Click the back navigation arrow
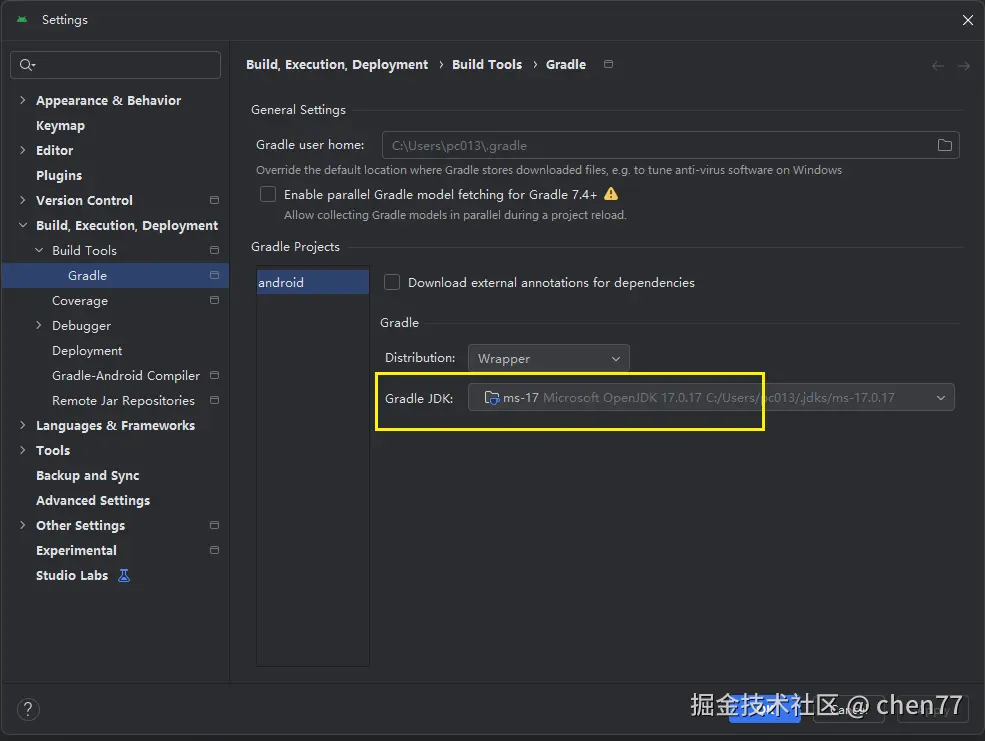 [938, 66]
